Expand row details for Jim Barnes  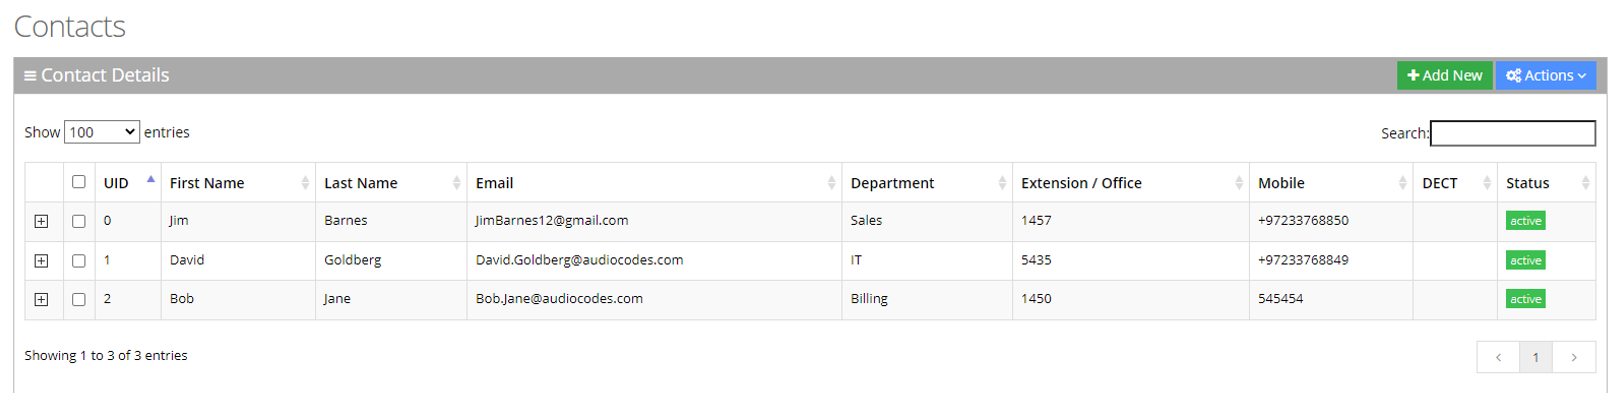coord(41,221)
